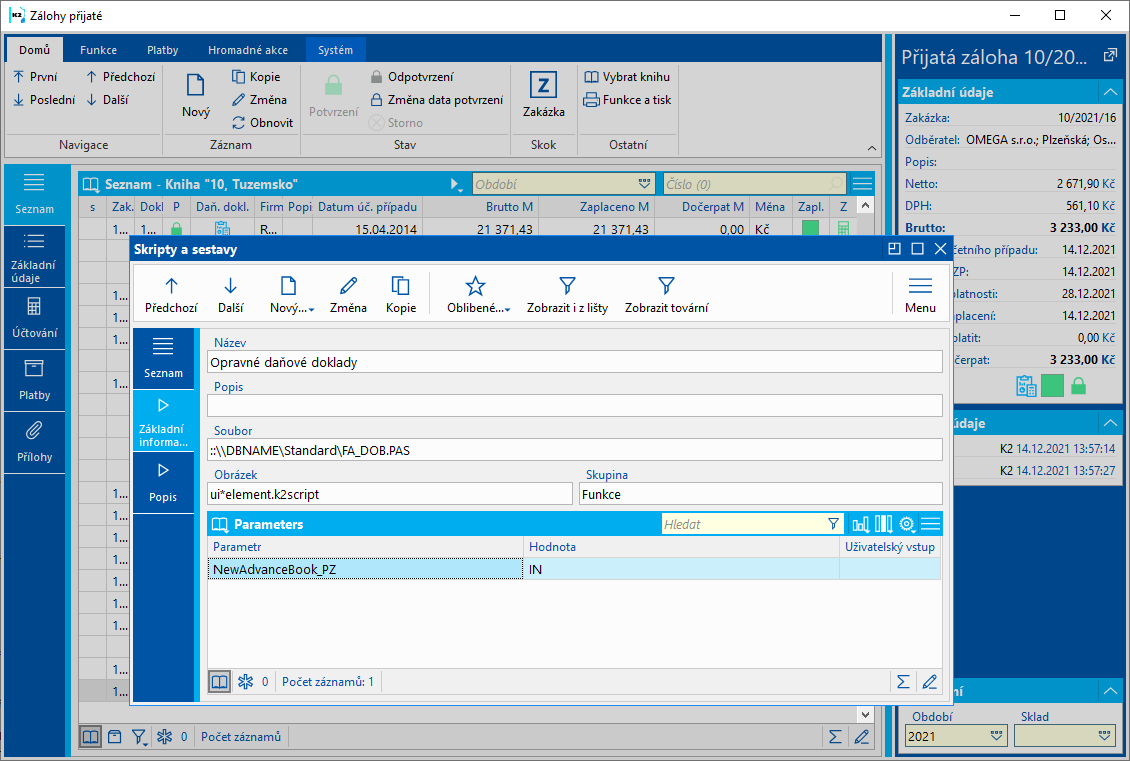Click Funkce a tisk button
This screenshot has width=1130, height=761.
tap(627, 100)
